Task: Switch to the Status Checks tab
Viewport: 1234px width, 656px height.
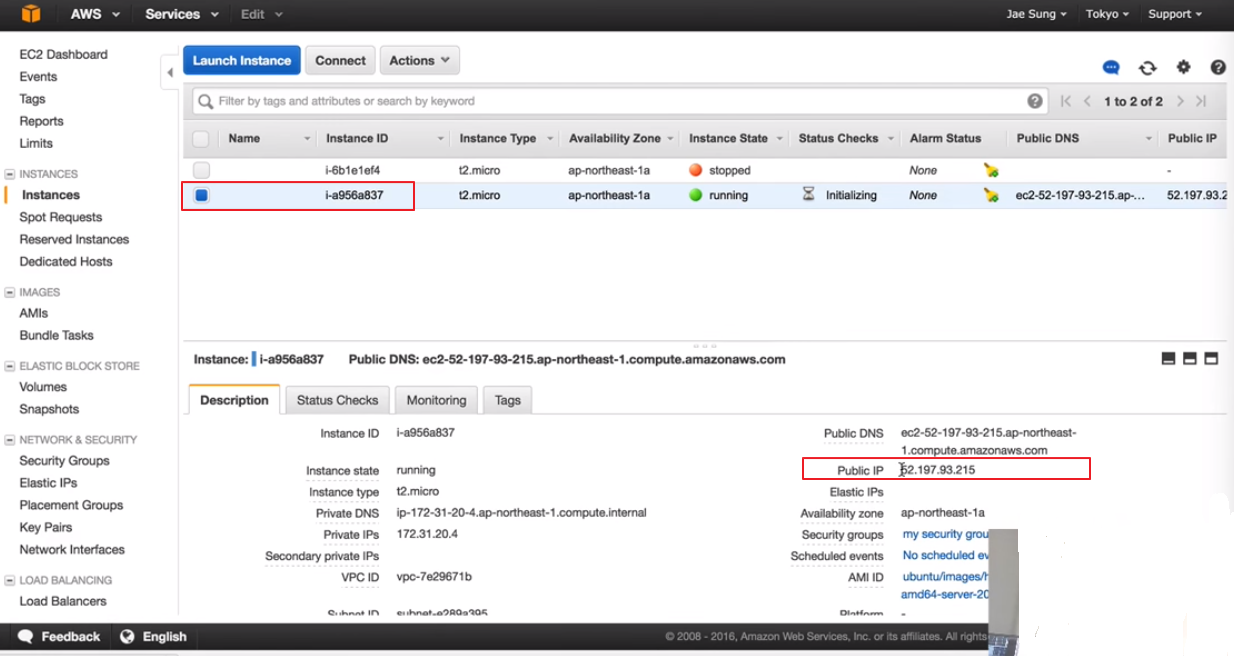Action: [337, 400]
